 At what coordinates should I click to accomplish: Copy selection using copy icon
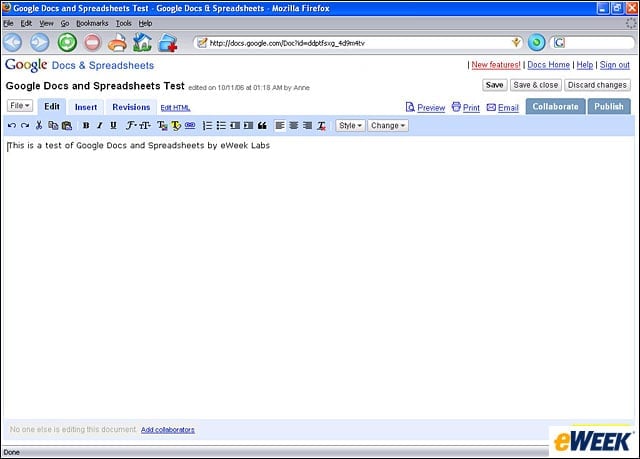53,126
